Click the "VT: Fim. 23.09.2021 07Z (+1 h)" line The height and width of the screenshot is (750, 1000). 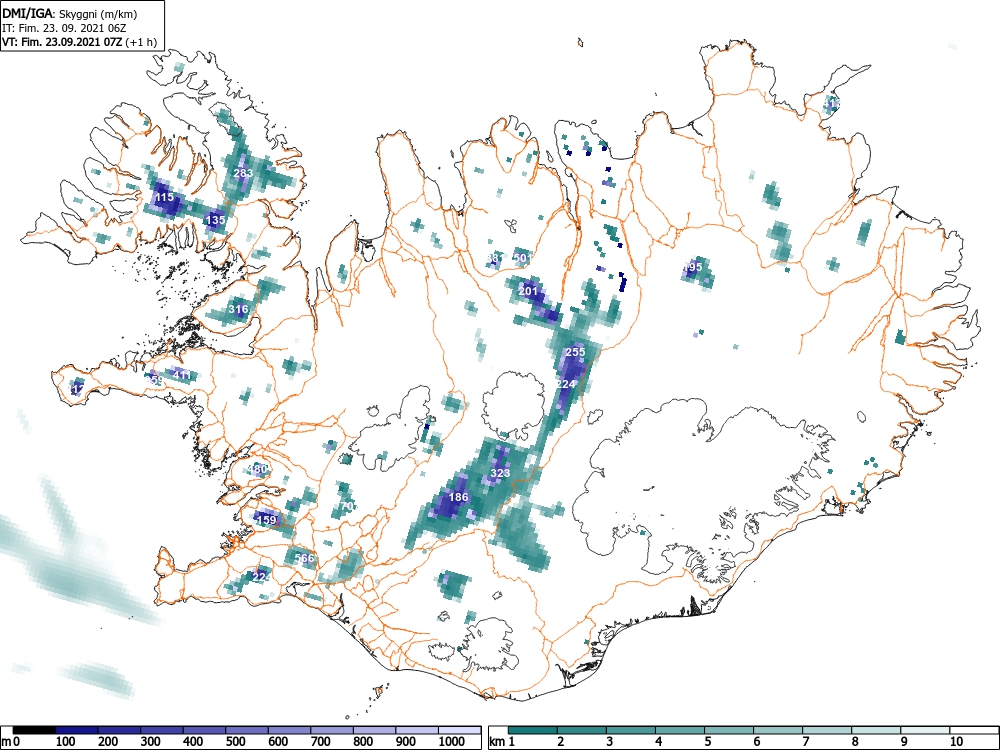click(x=79, y=42)
